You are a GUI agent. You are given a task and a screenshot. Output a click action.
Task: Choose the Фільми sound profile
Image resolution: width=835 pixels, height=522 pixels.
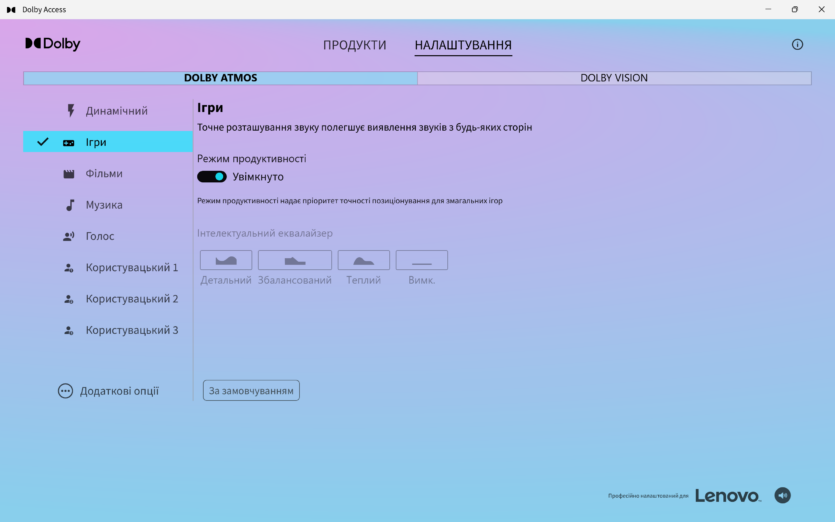coord(108,174)
